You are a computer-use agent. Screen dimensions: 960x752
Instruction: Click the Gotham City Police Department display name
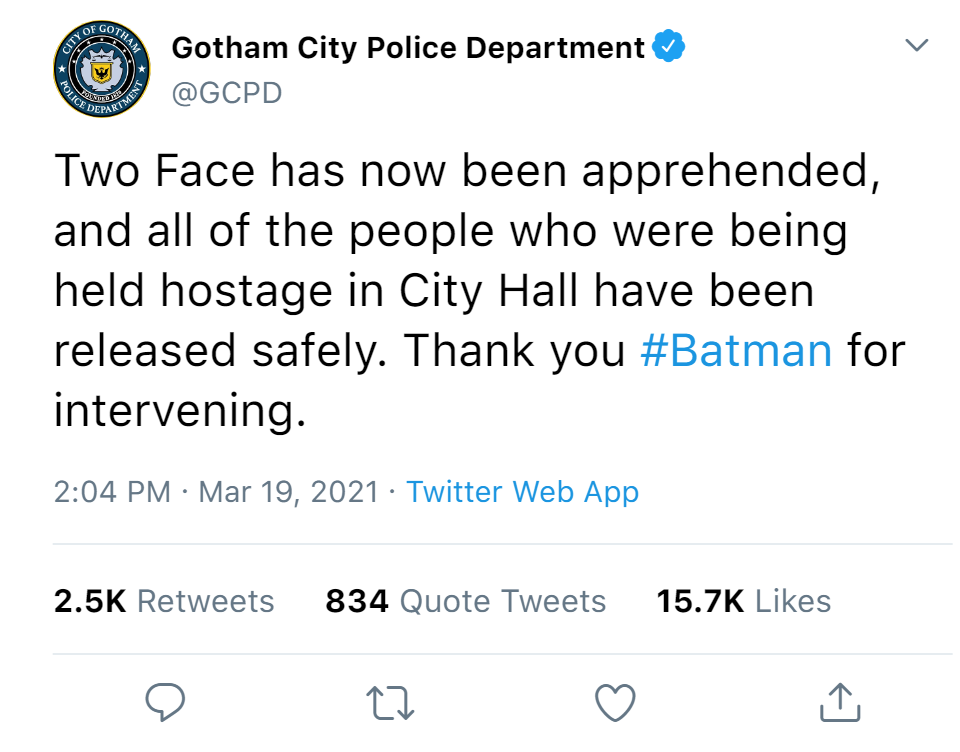coord(408,48)
